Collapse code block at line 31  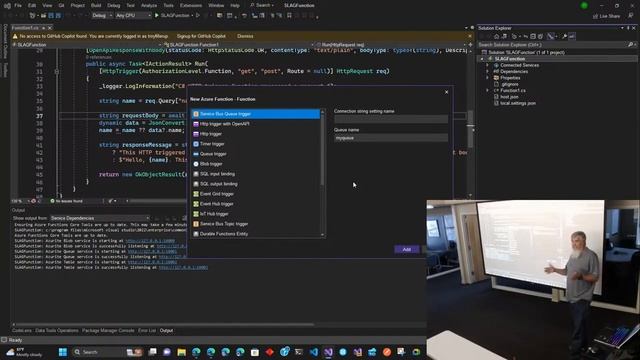pos(57,71)
